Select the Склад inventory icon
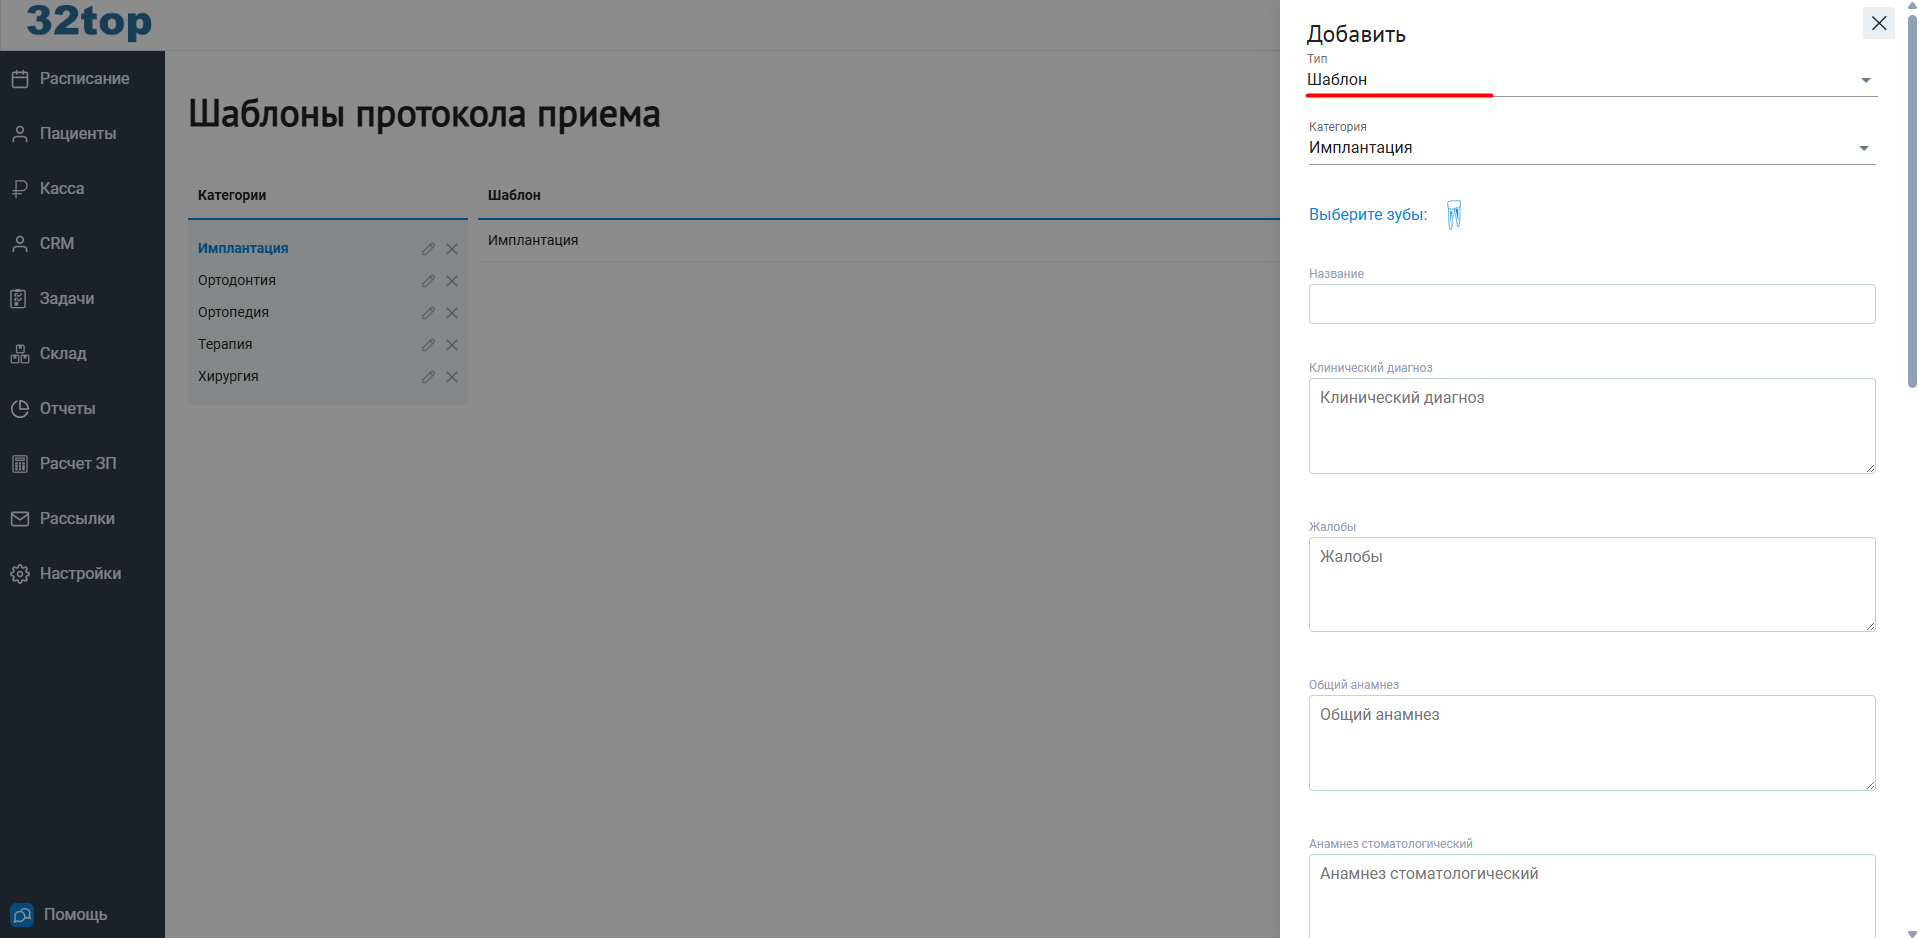Viewport: 1919px width, 938px height. [20, 353]
